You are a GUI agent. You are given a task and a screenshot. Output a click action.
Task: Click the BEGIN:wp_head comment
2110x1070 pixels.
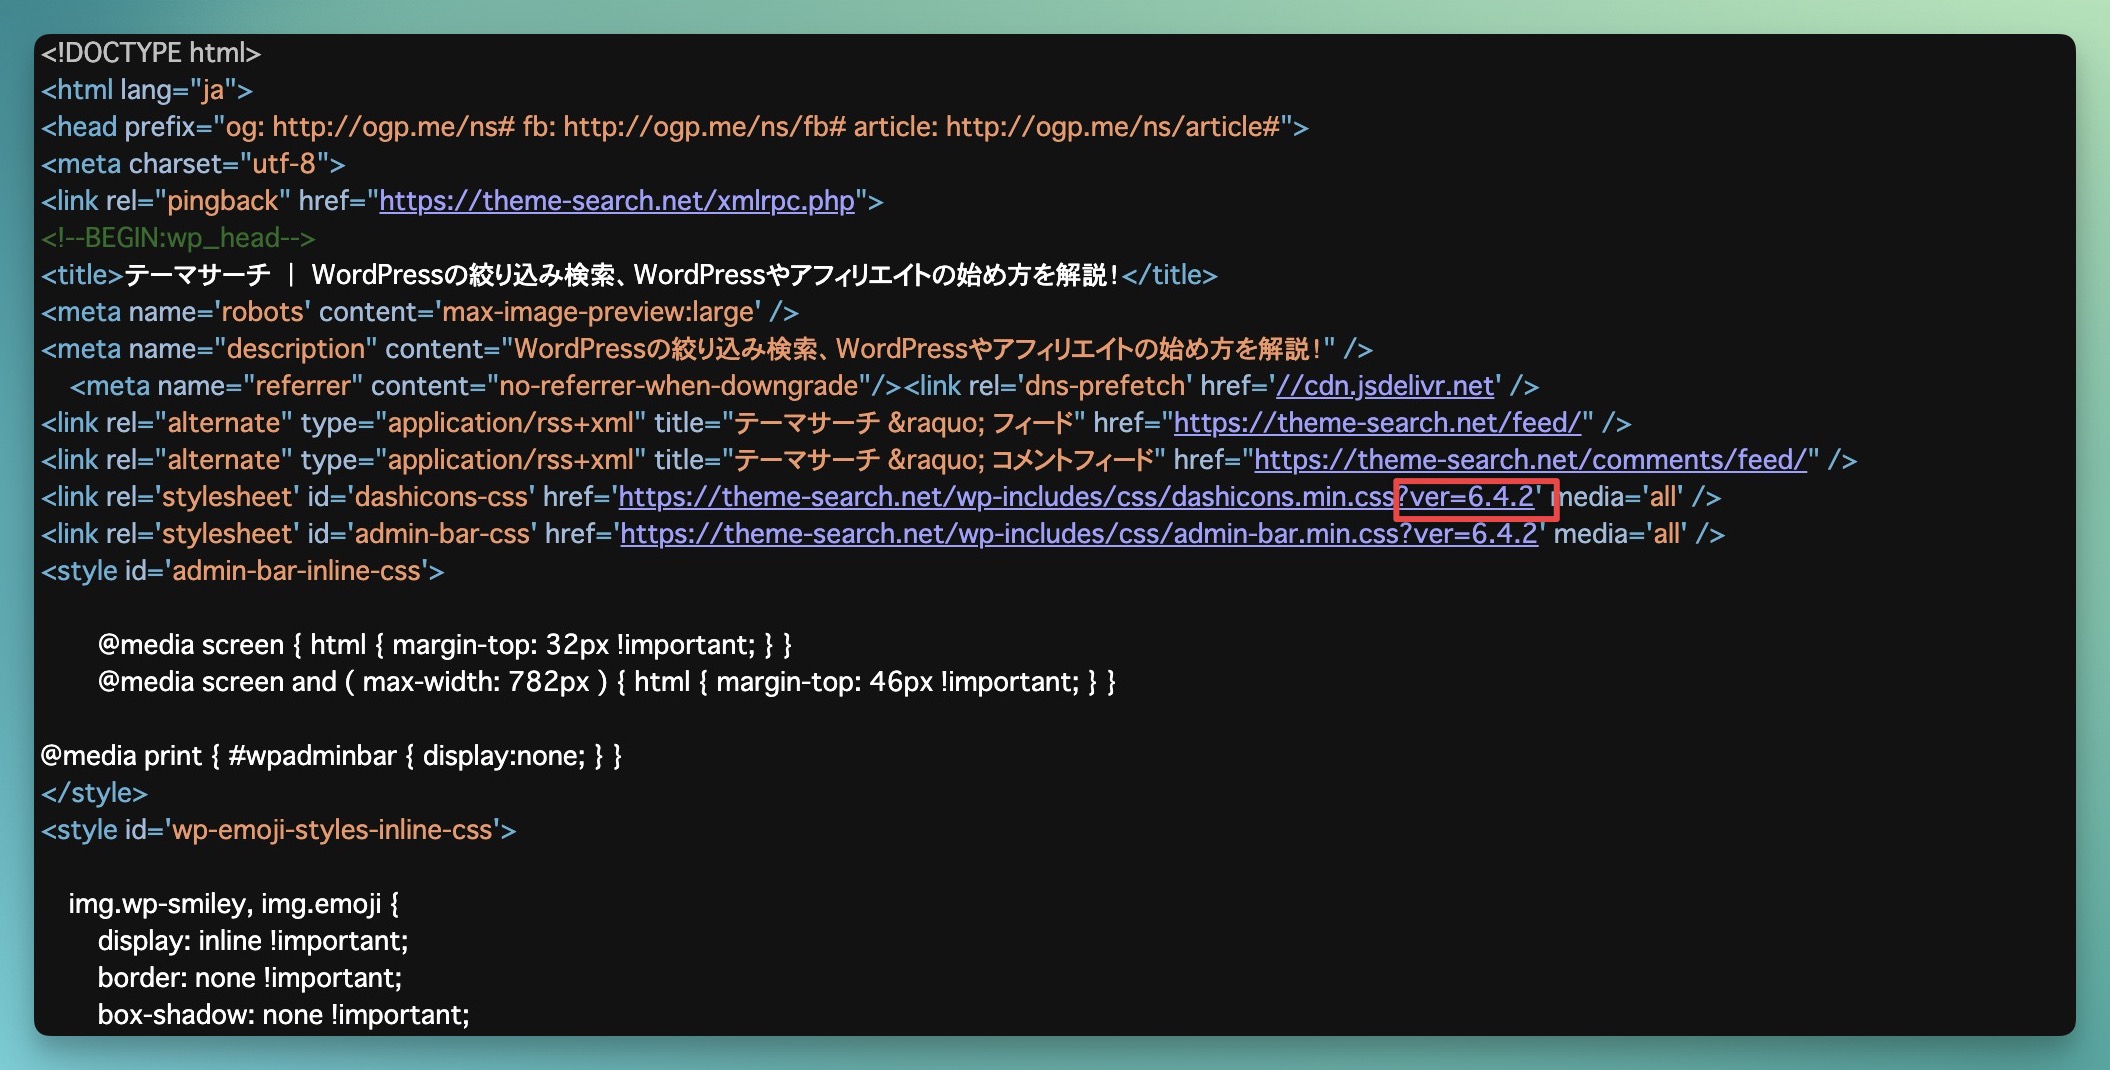[178, 238]
